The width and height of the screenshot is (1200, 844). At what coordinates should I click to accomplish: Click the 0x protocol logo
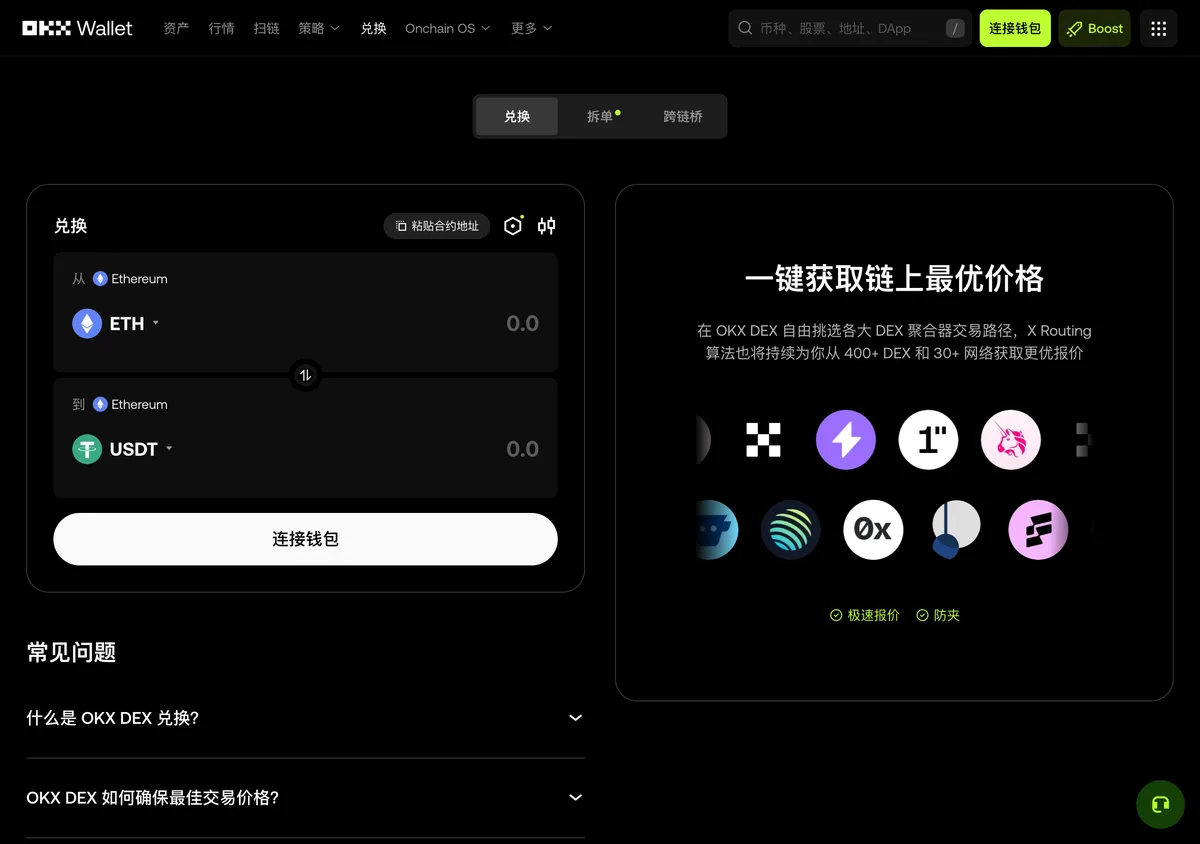(873, 530)
